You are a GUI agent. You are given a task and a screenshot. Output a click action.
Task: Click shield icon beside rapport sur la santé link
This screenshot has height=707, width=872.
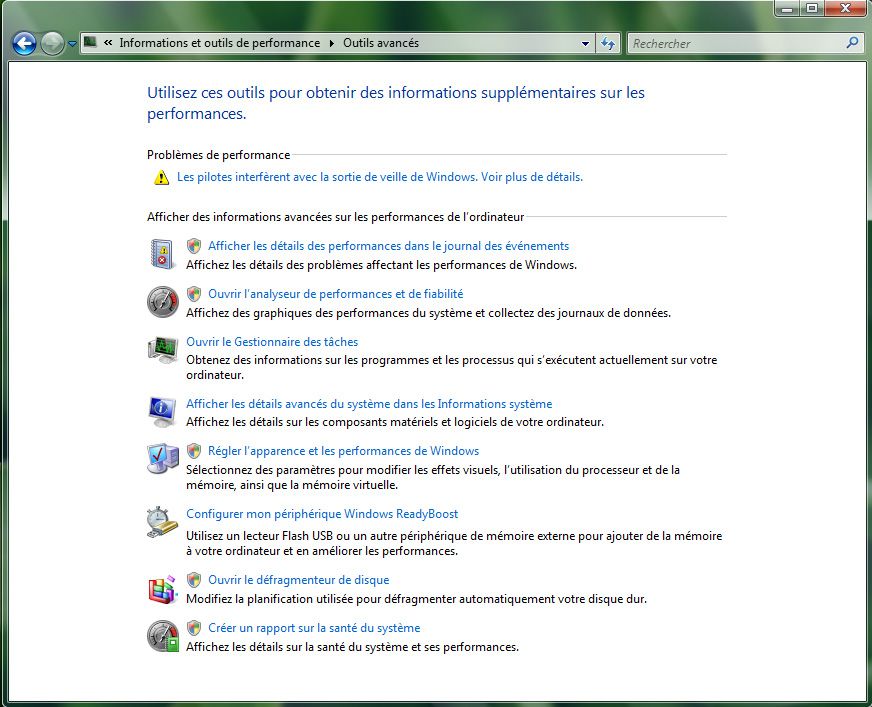(x=194, y=627)
